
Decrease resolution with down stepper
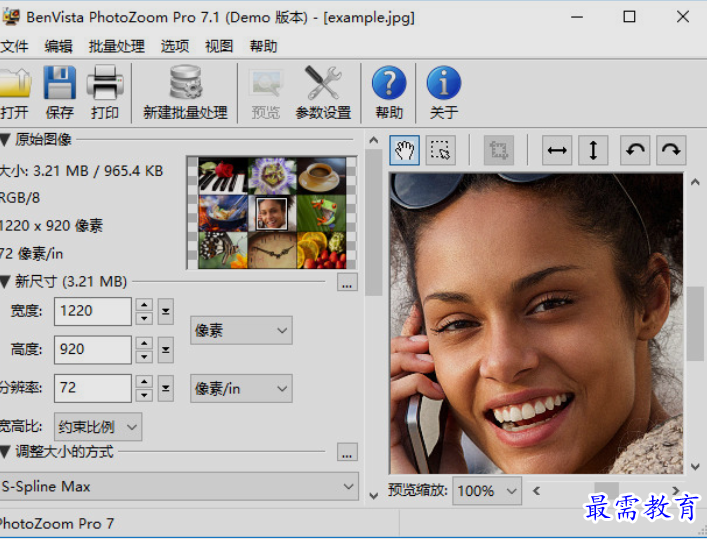(x=144, y=395)
